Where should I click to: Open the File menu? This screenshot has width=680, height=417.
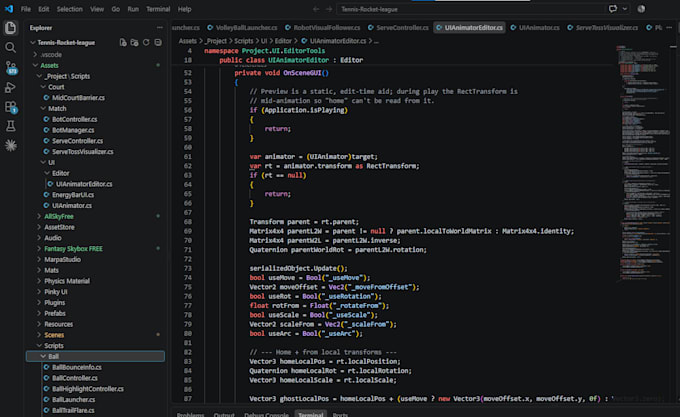click(x=26, y=9)
